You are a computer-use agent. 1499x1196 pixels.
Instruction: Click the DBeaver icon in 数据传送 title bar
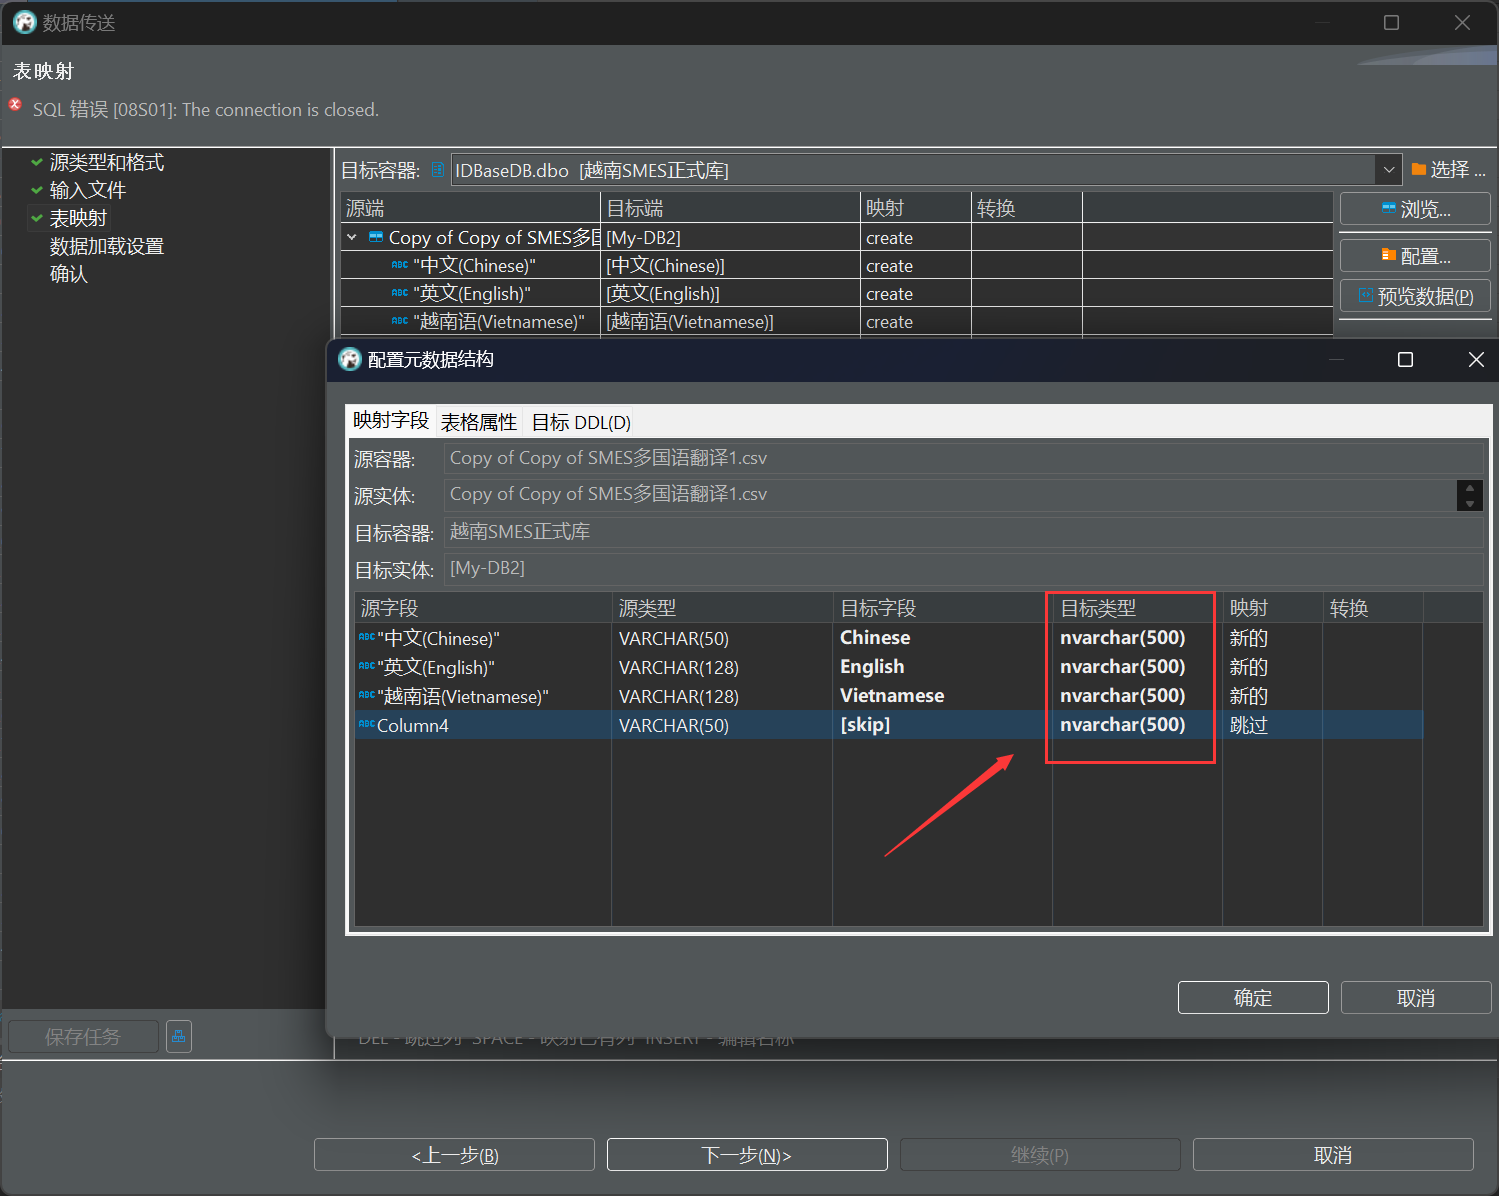[24, 22]
